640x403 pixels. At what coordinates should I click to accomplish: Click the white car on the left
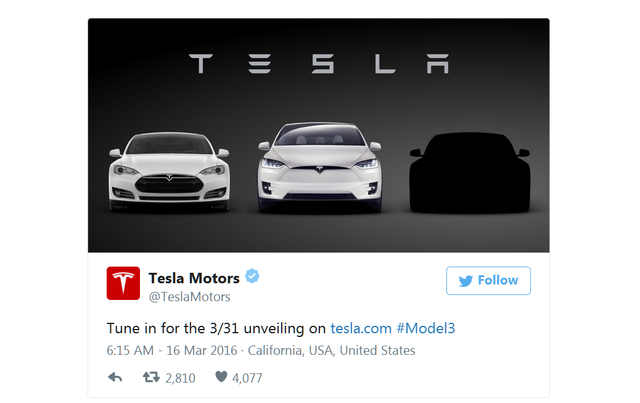(168, 174)
